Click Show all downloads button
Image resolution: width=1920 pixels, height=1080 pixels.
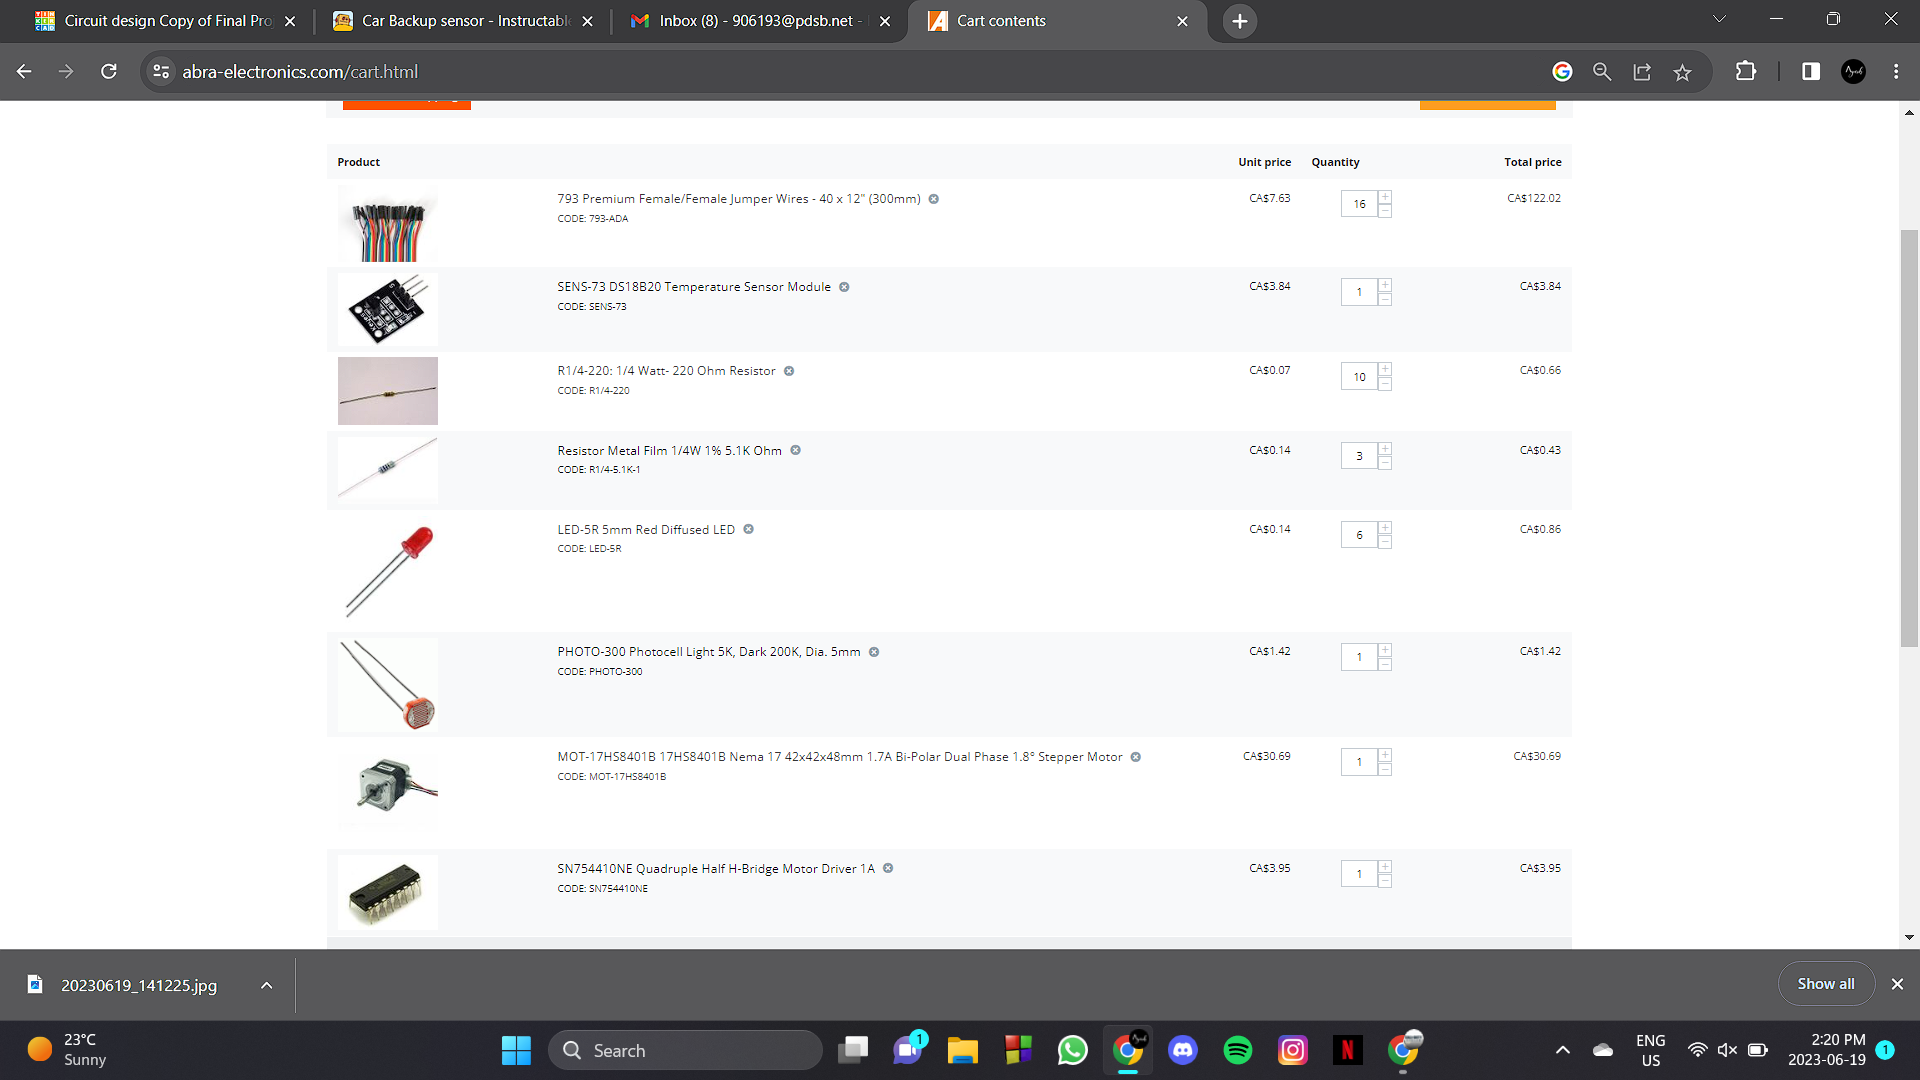[1825, 984]
